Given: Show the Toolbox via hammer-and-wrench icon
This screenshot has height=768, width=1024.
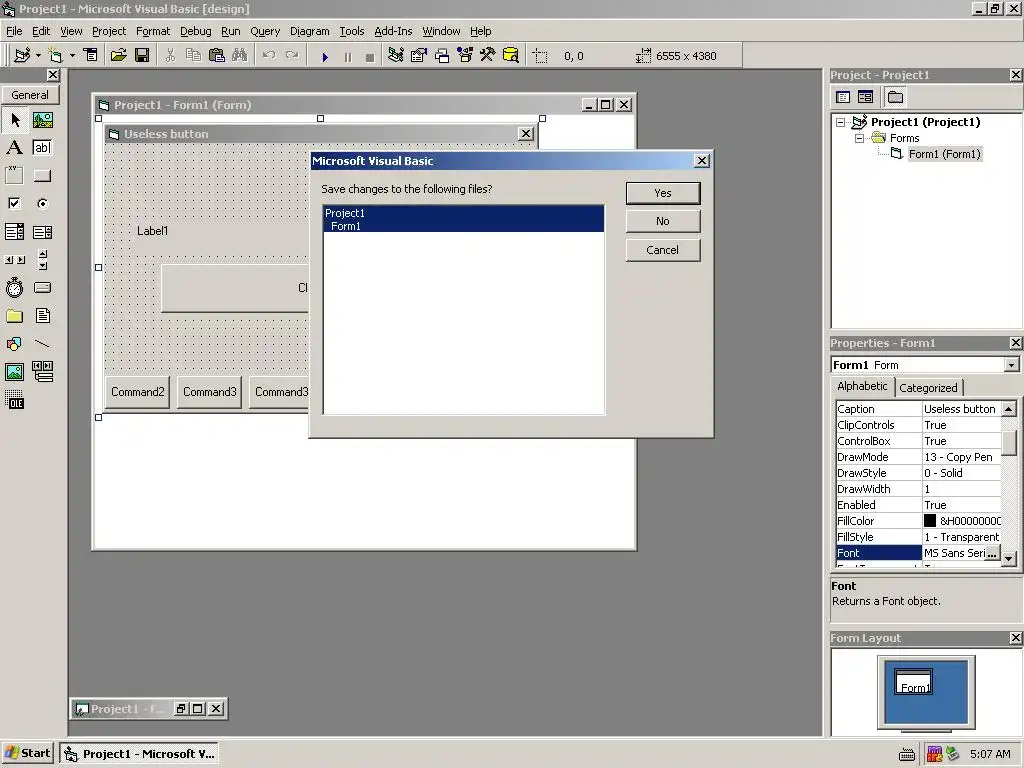Looking at the screenshot, I should coord(488,56).
